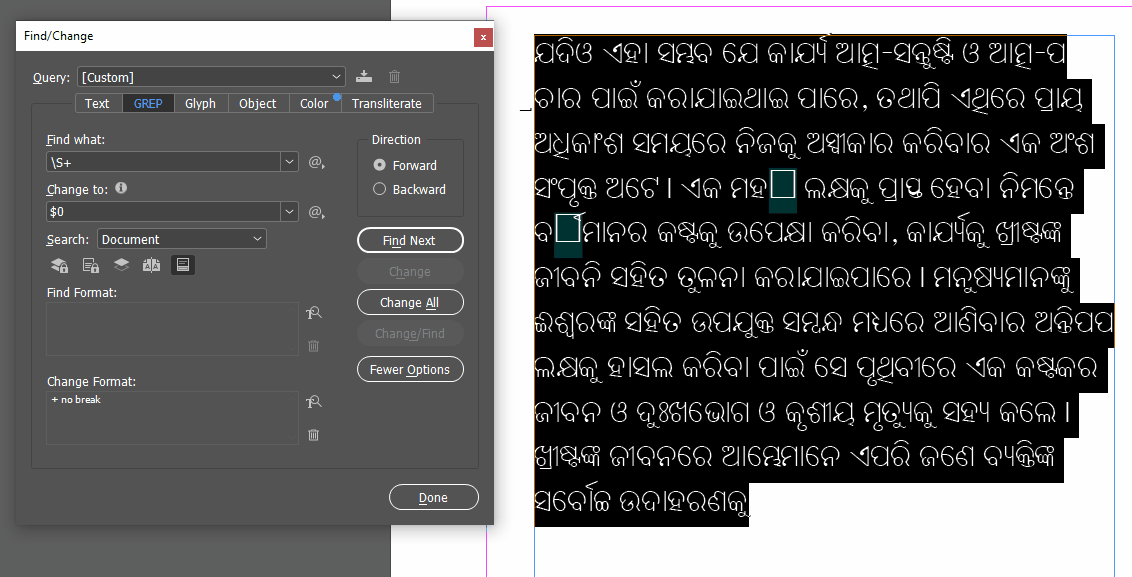The height and width of the screenshot is (577, 1132).
Task: Delete the saved query with trash icon
Action: 394,77
